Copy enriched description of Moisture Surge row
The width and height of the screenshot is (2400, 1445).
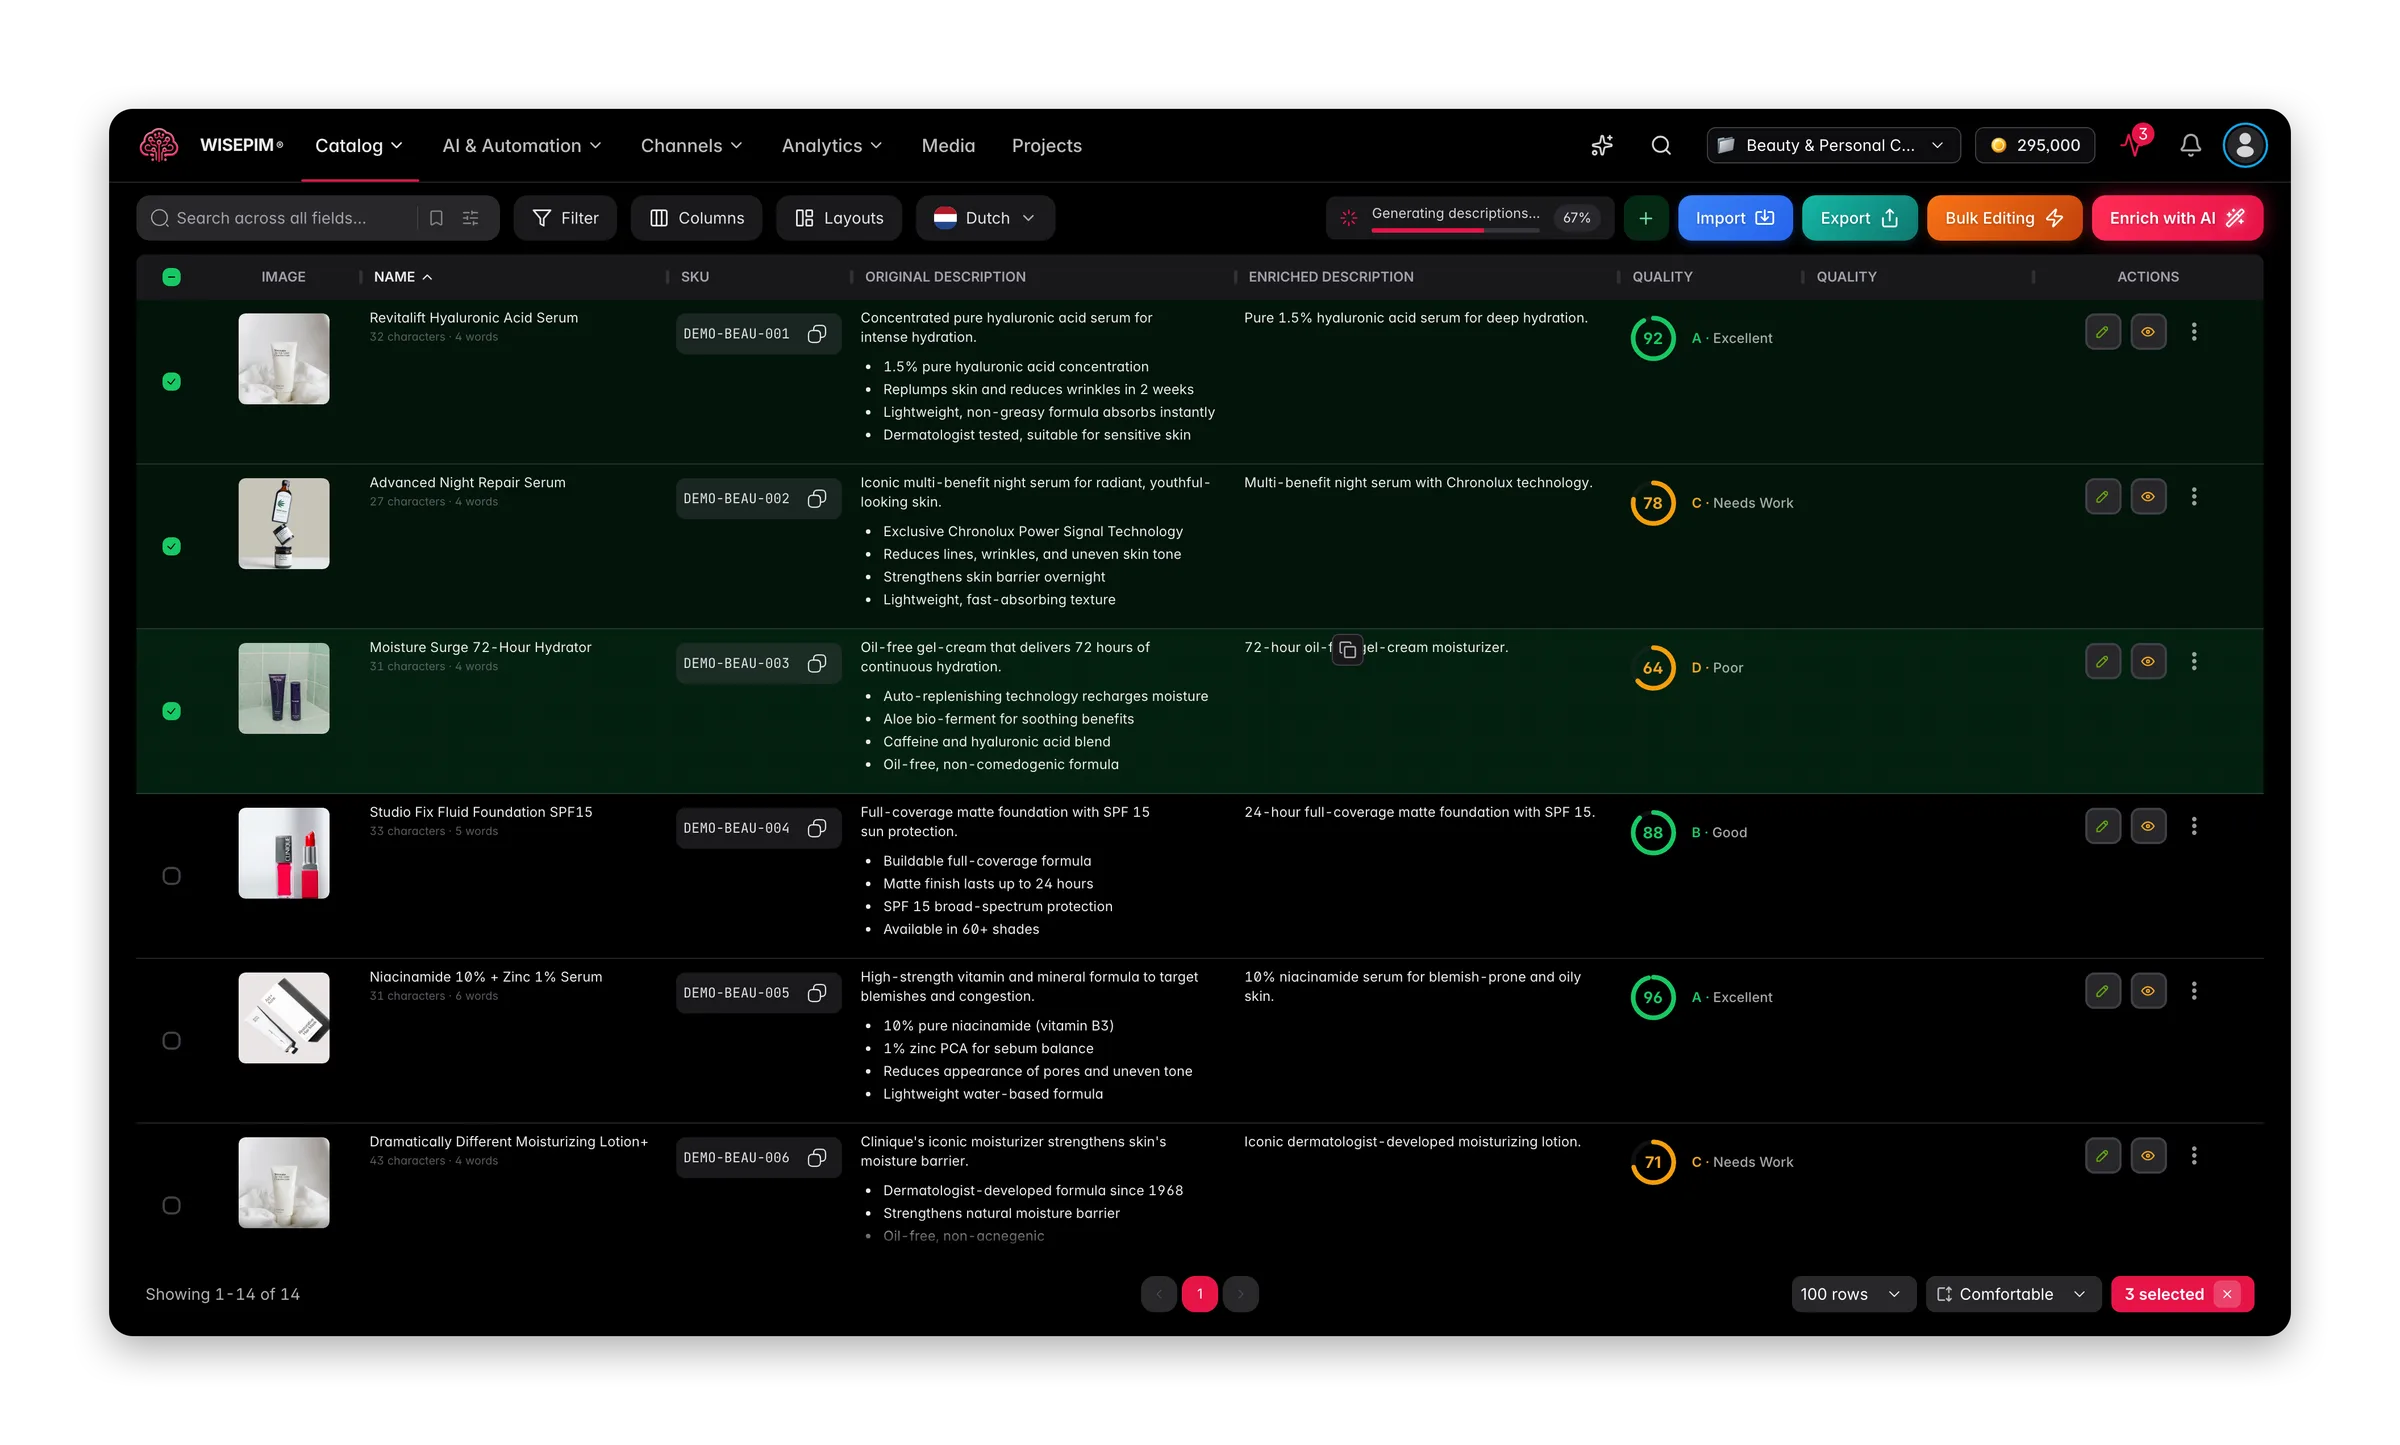tap(1347, 650)
